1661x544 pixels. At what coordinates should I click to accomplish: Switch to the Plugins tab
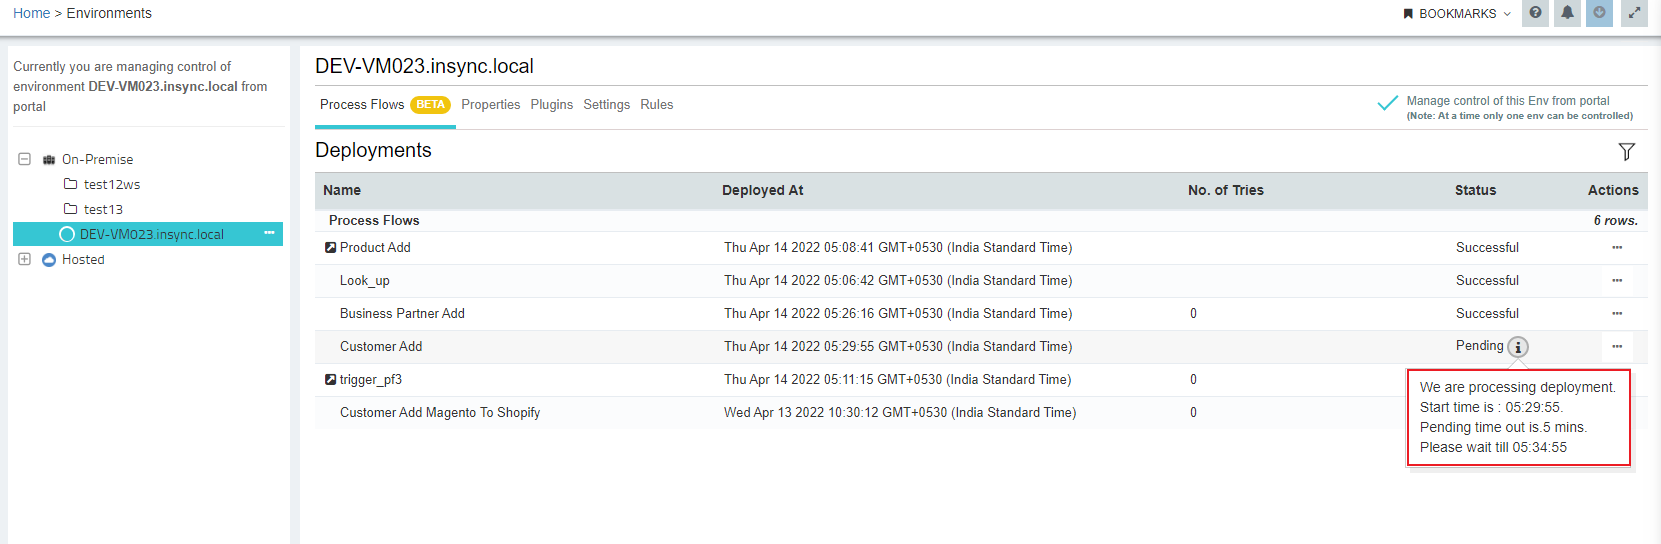(x=551, y=105)
